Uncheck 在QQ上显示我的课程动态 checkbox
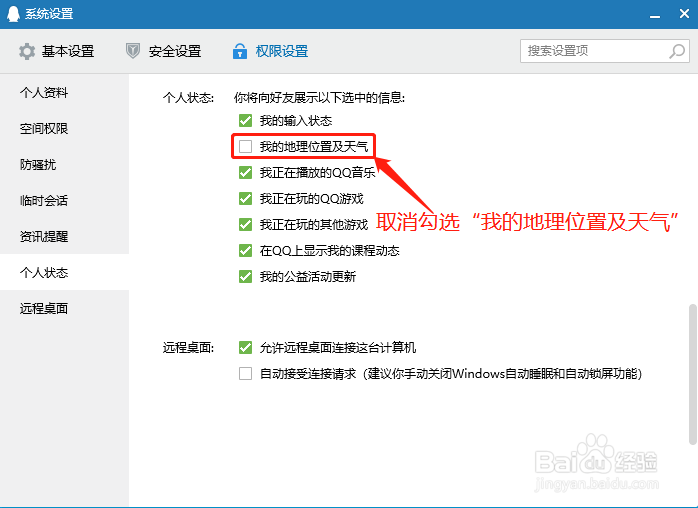 coord(245,251)
